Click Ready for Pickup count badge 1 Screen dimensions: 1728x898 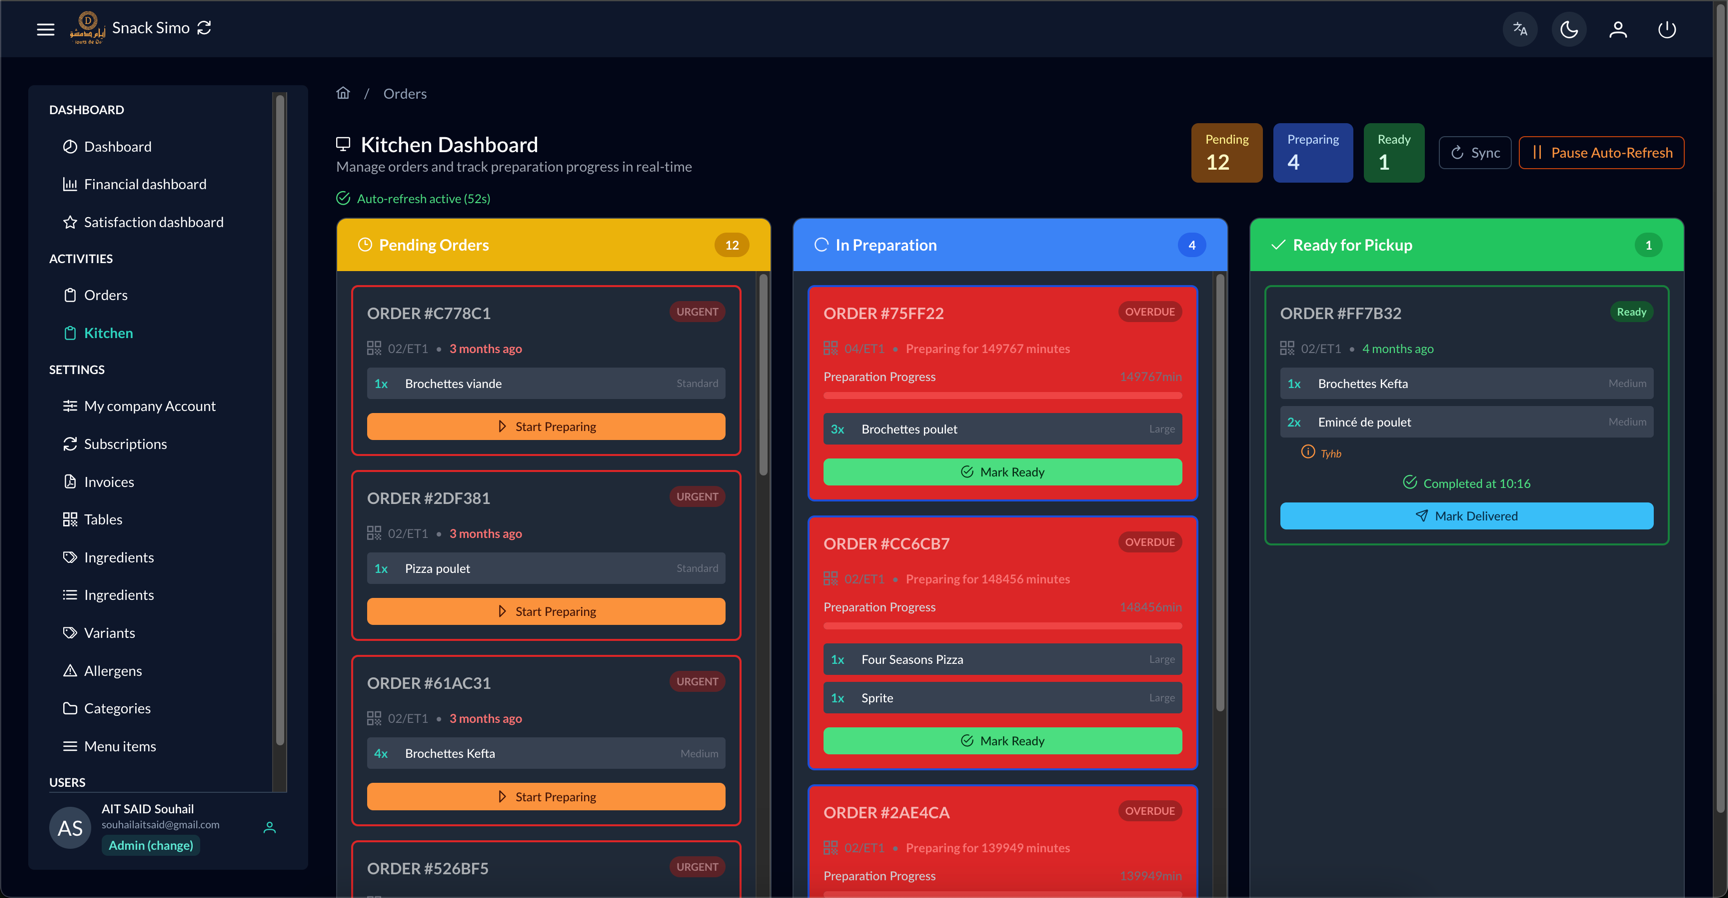point(1648,245)
